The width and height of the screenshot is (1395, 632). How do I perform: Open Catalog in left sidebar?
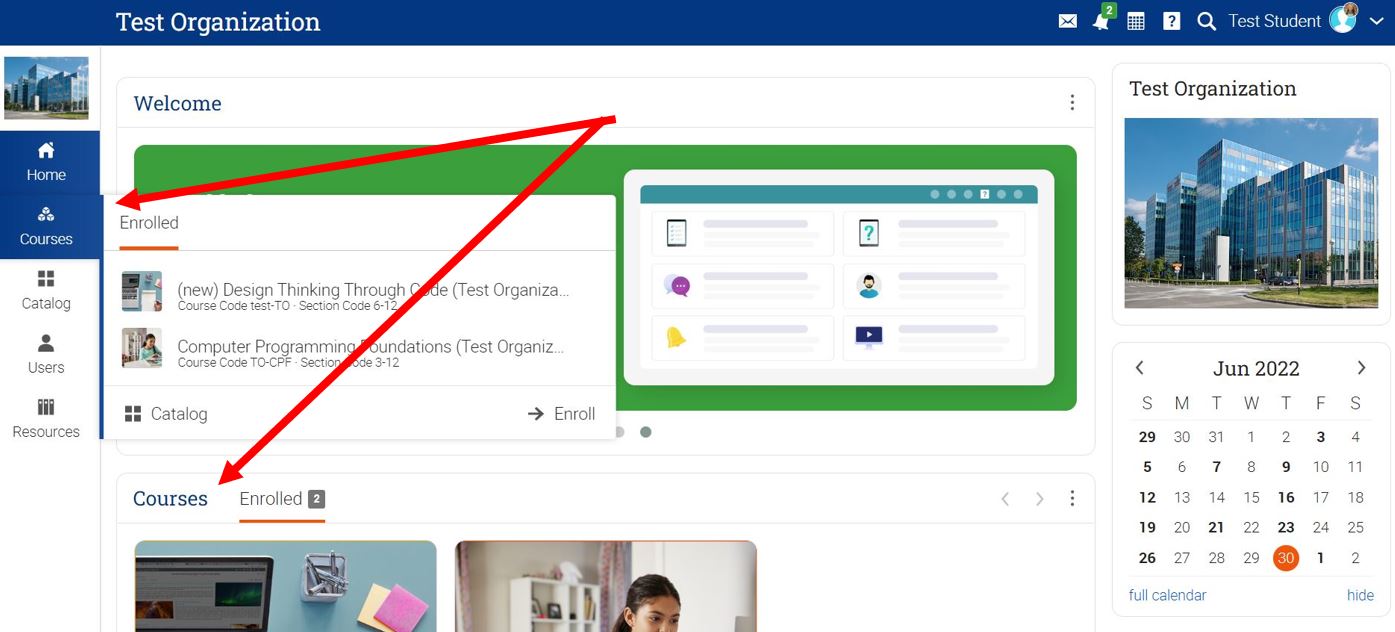pyautogui.click(x=46, y=290)
